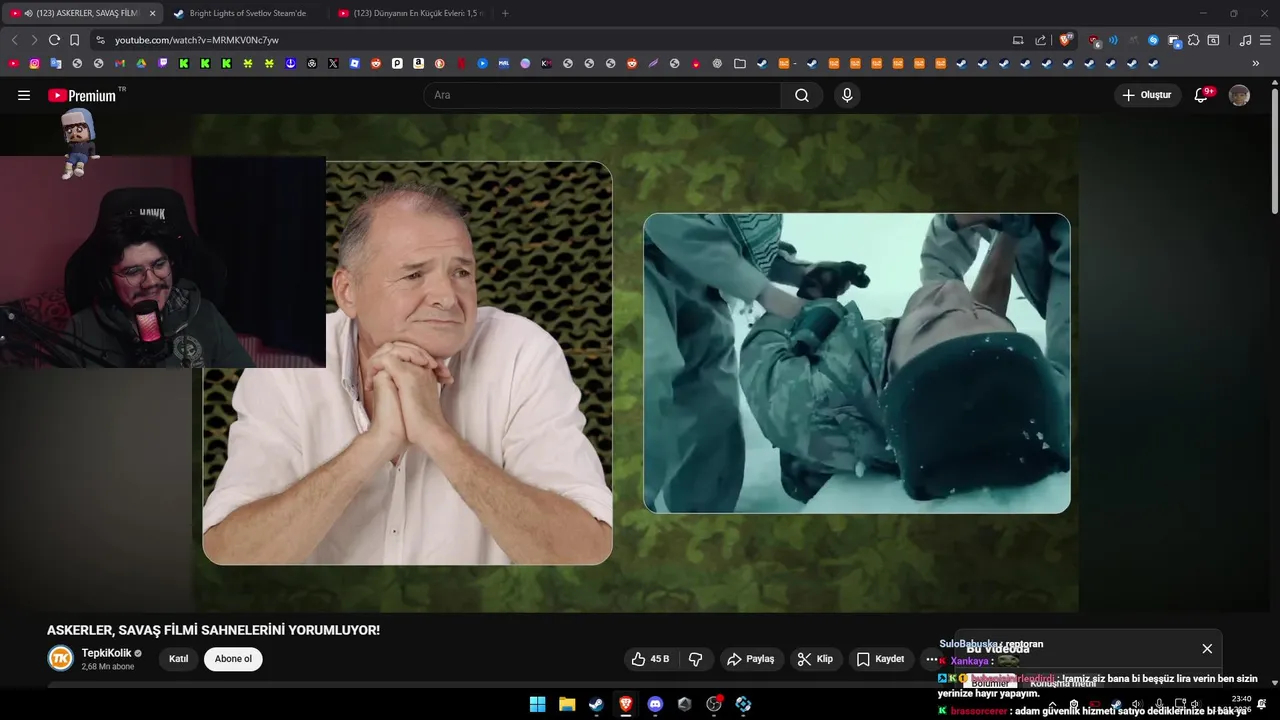Open the Google Translate bookmark

(x=56, y=63)
